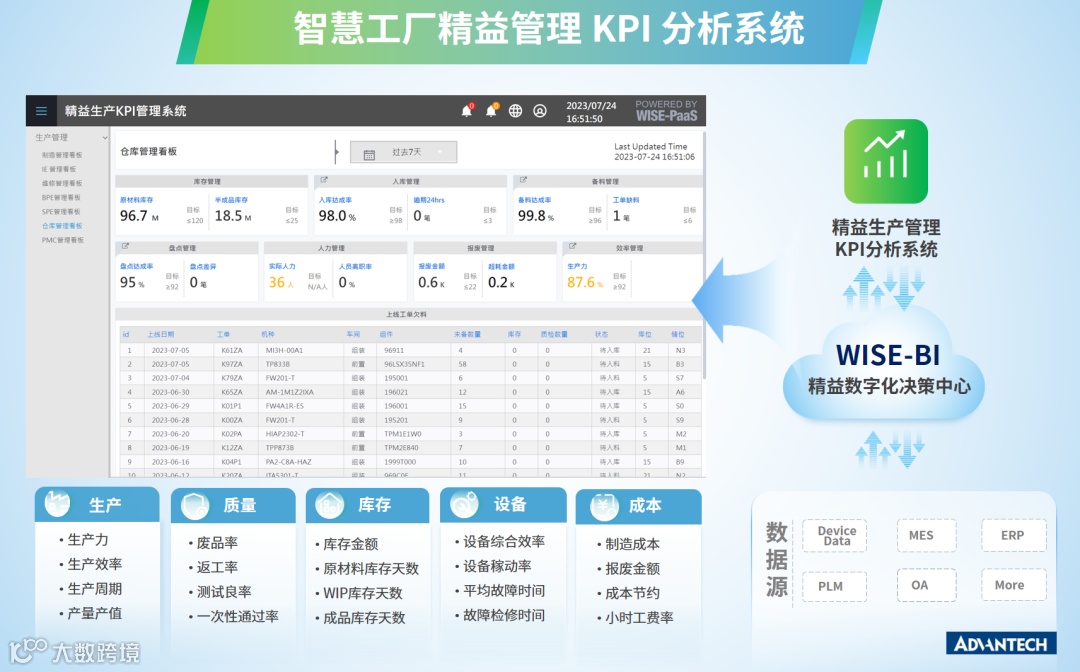Open 维修管理看板 in the sidebar
This screenshot has width=1080, height=672.
62,183
